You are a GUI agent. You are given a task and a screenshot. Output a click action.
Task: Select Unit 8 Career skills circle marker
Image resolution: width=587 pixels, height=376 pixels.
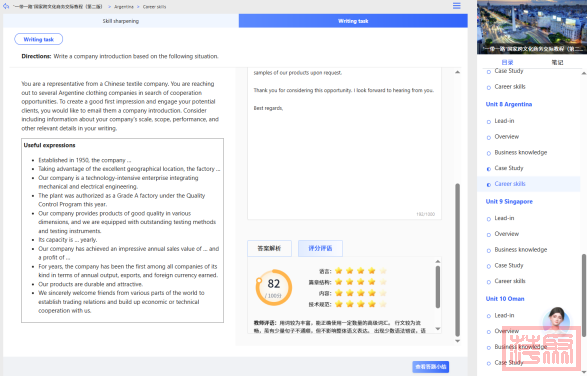point(489,185)
